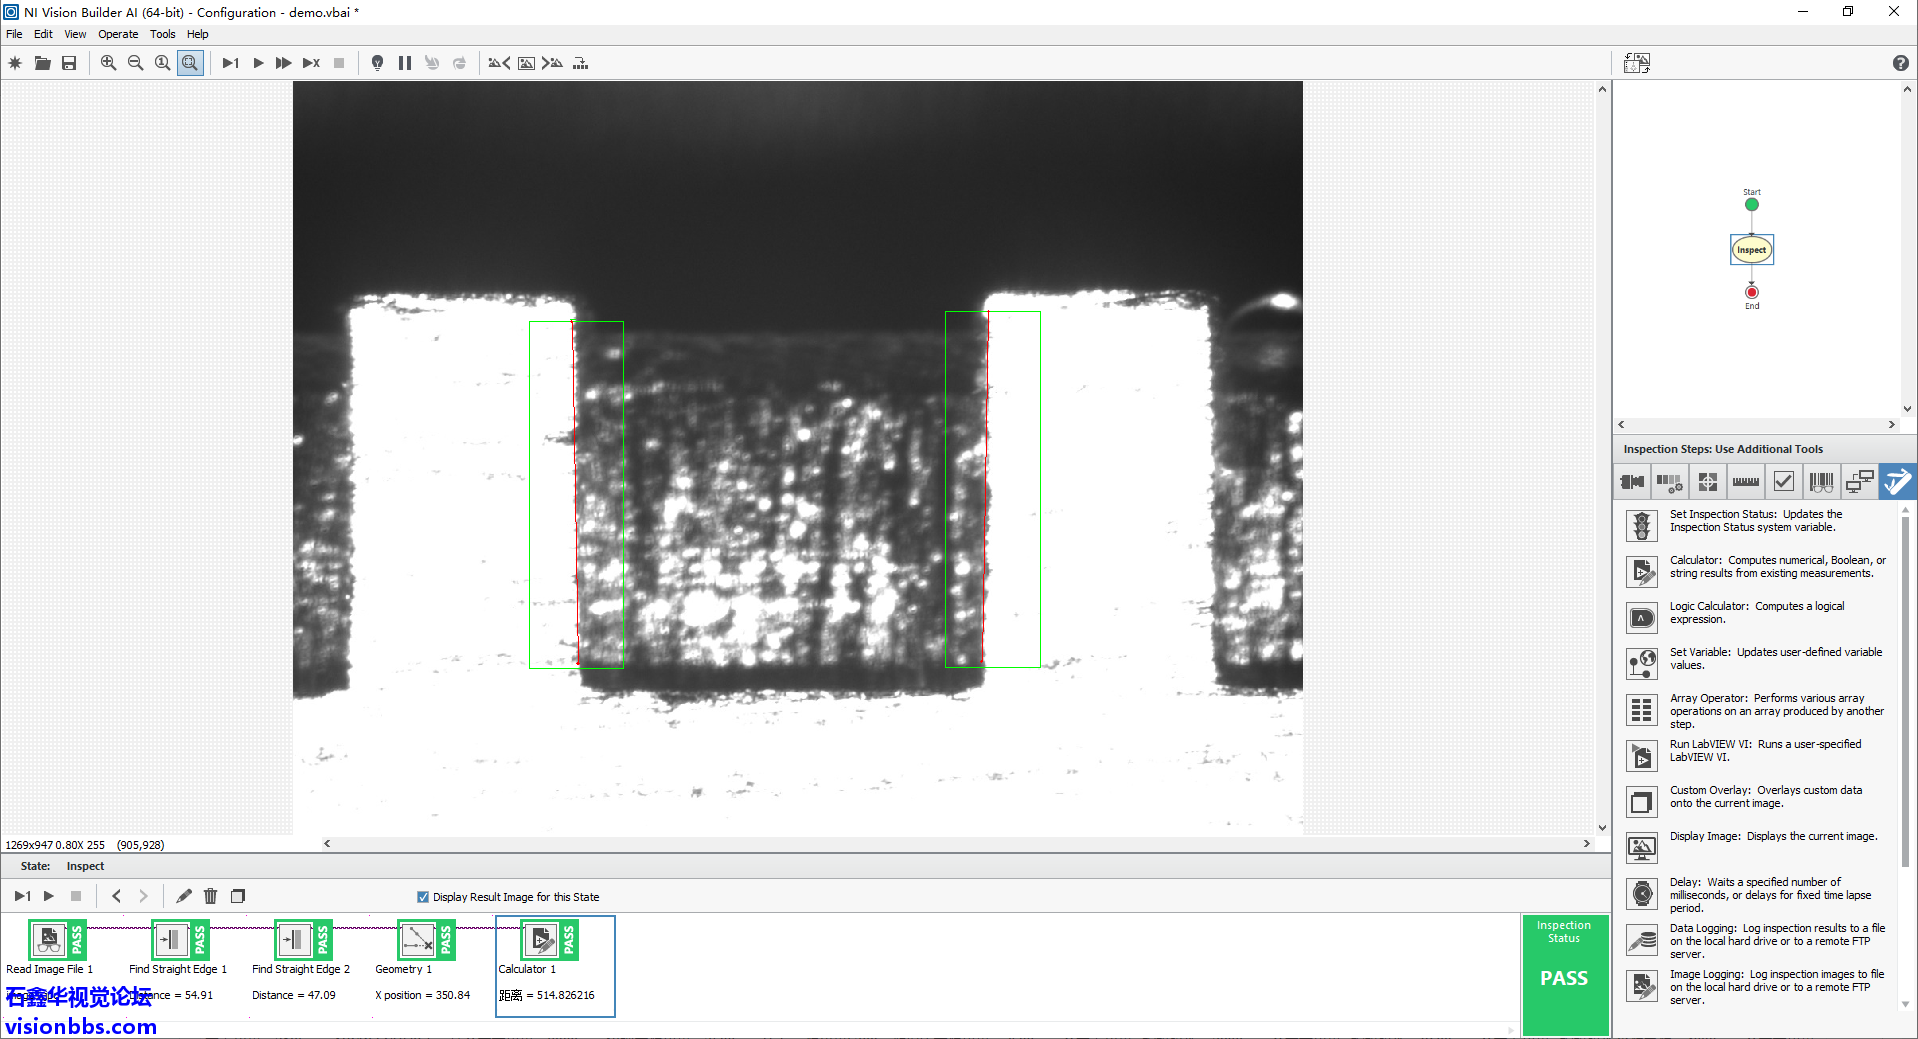The height and width of the screenshot is (1039, 1918).
Task: Open the Acquire Images camera tab
Action: coord(1632,482)
